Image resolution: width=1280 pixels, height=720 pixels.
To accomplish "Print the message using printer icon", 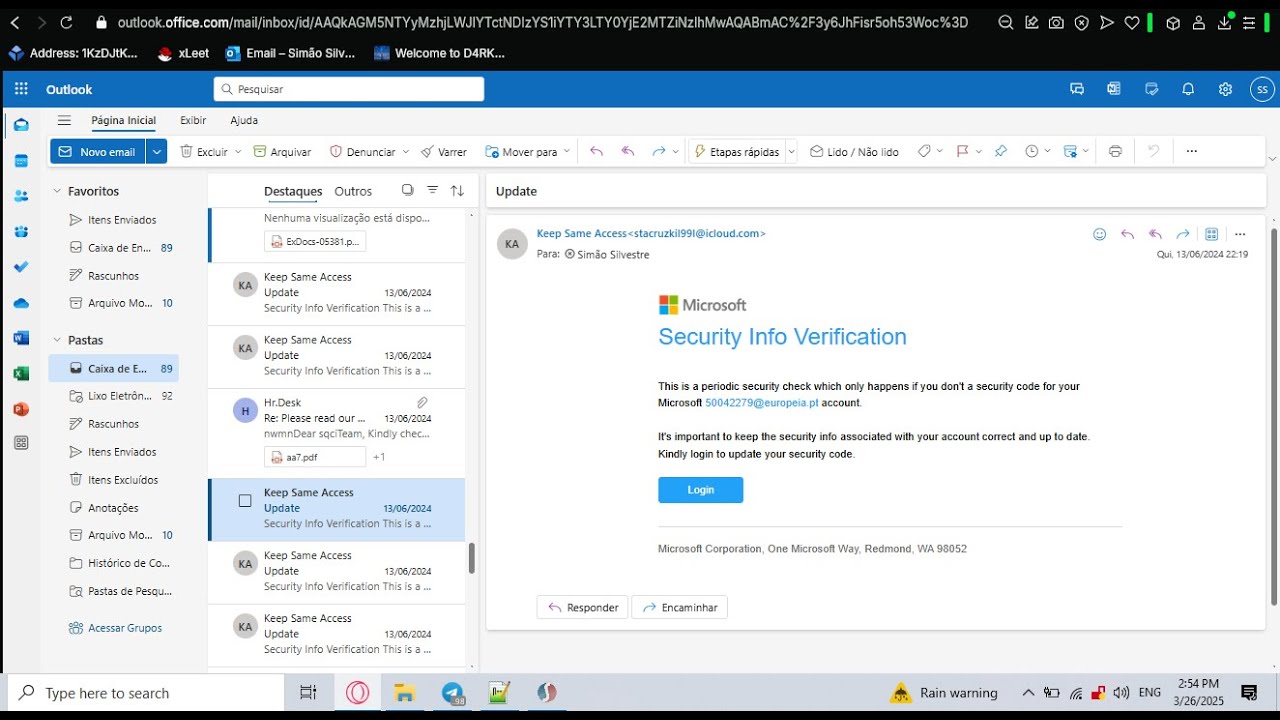I will coord(1115,151).
